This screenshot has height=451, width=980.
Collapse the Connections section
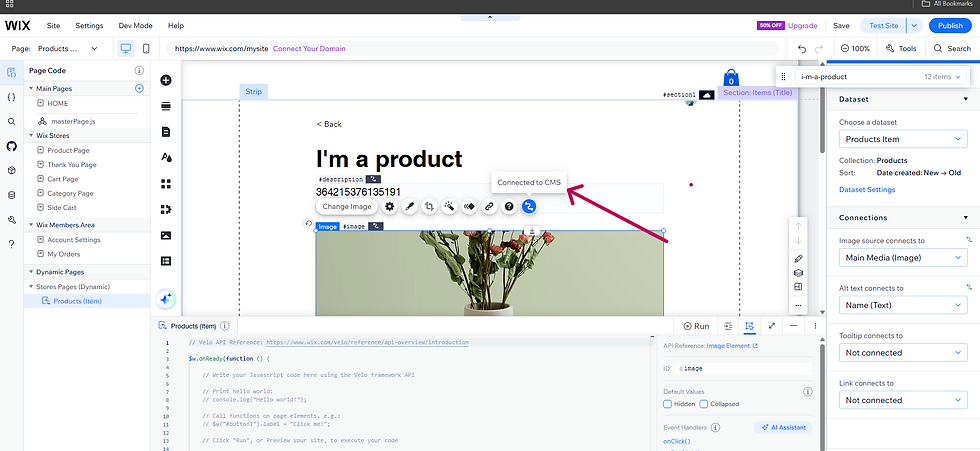(966, 217)
